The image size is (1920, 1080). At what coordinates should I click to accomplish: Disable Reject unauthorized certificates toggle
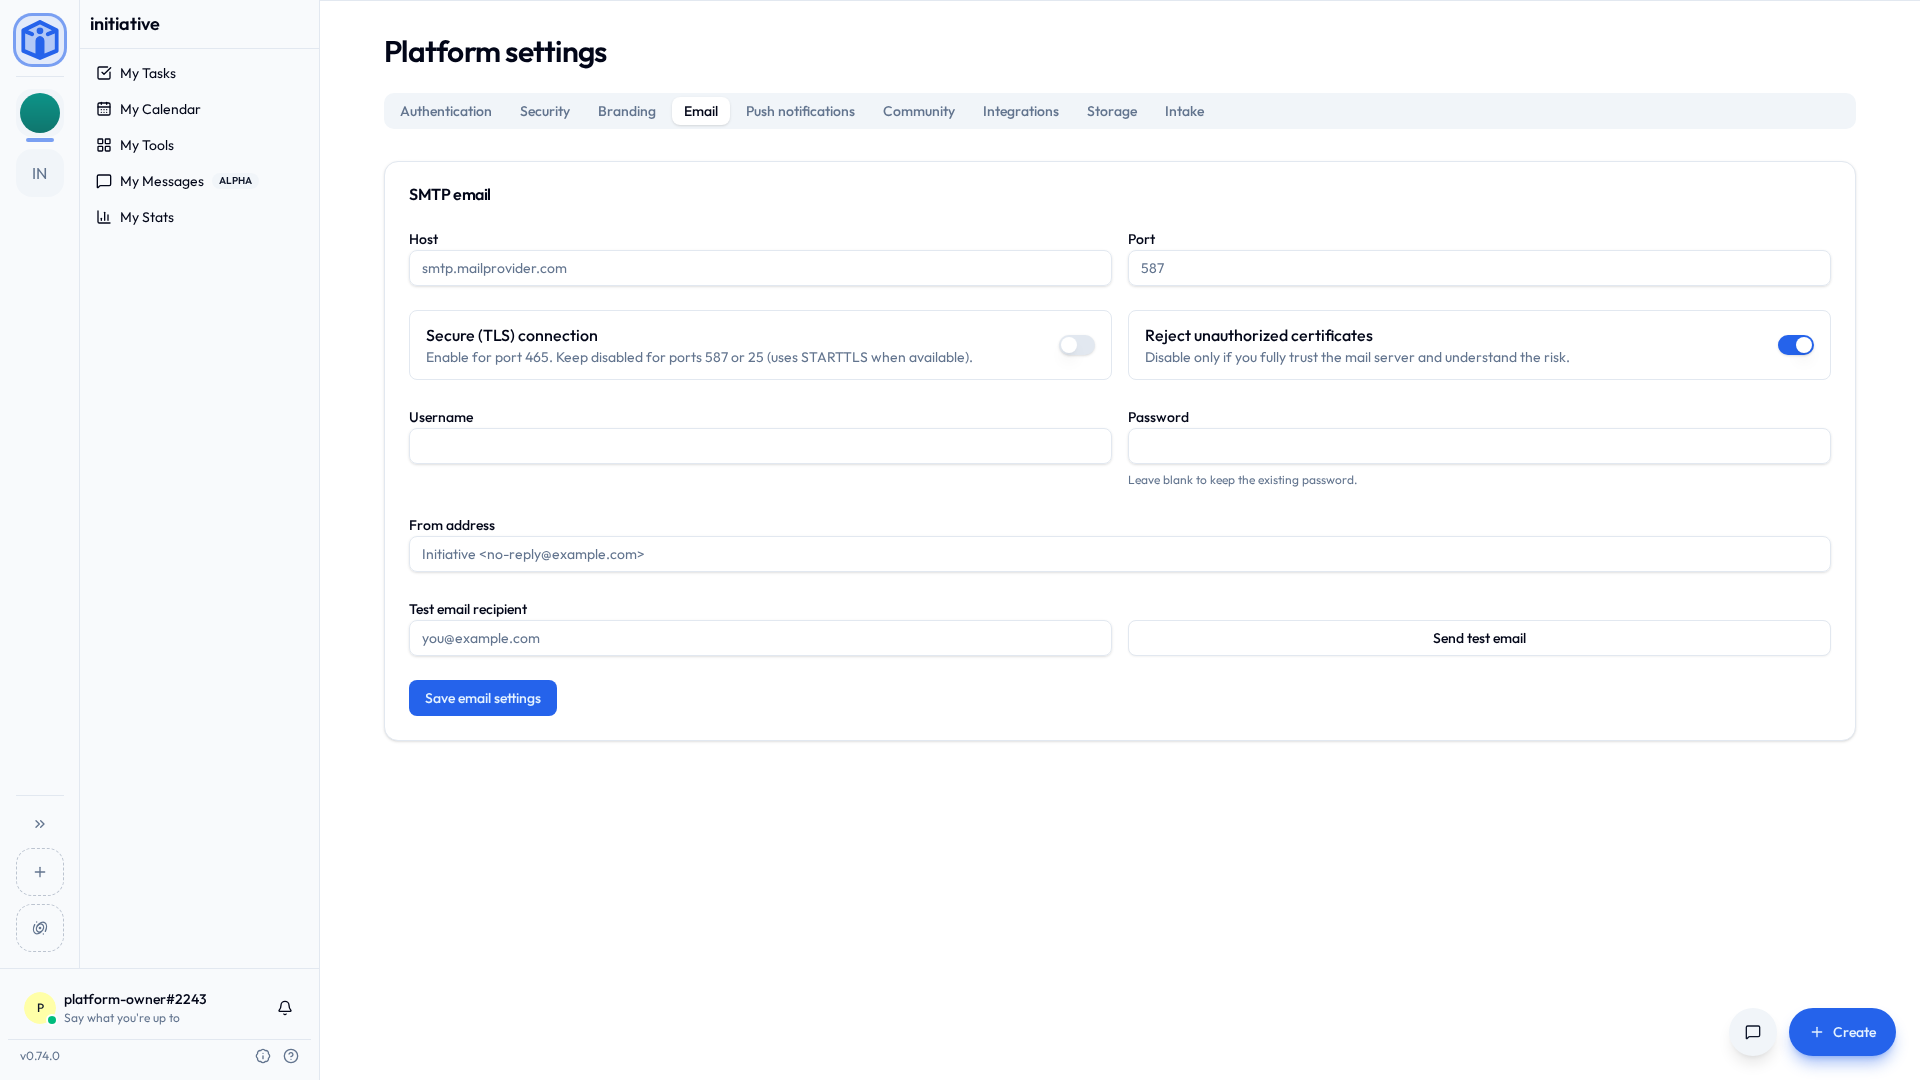pos(1796,345)
